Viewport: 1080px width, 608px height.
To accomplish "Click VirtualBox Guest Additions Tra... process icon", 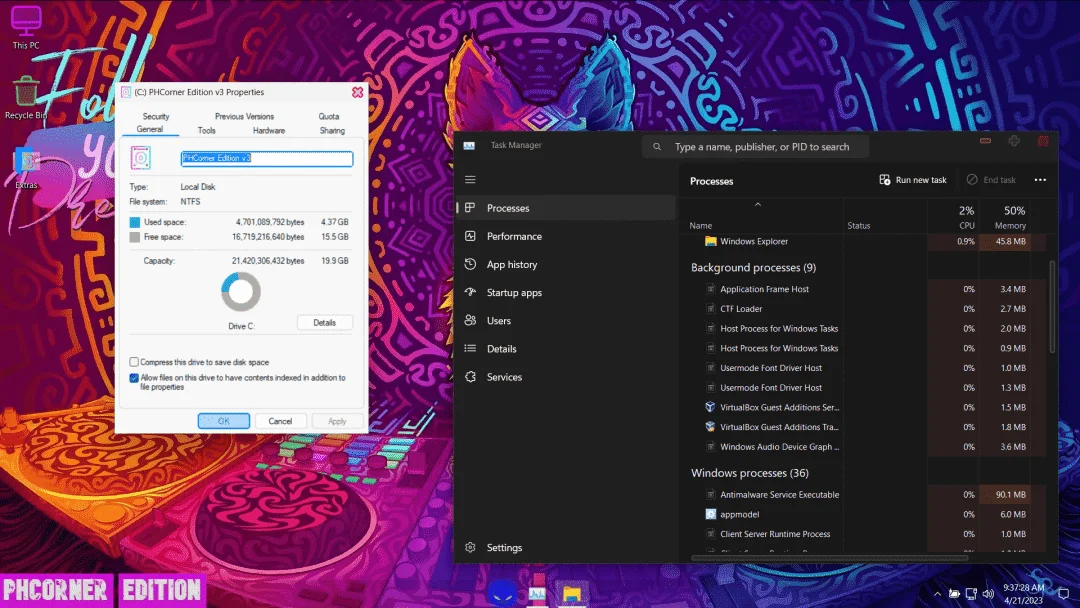I will (710, 427).
